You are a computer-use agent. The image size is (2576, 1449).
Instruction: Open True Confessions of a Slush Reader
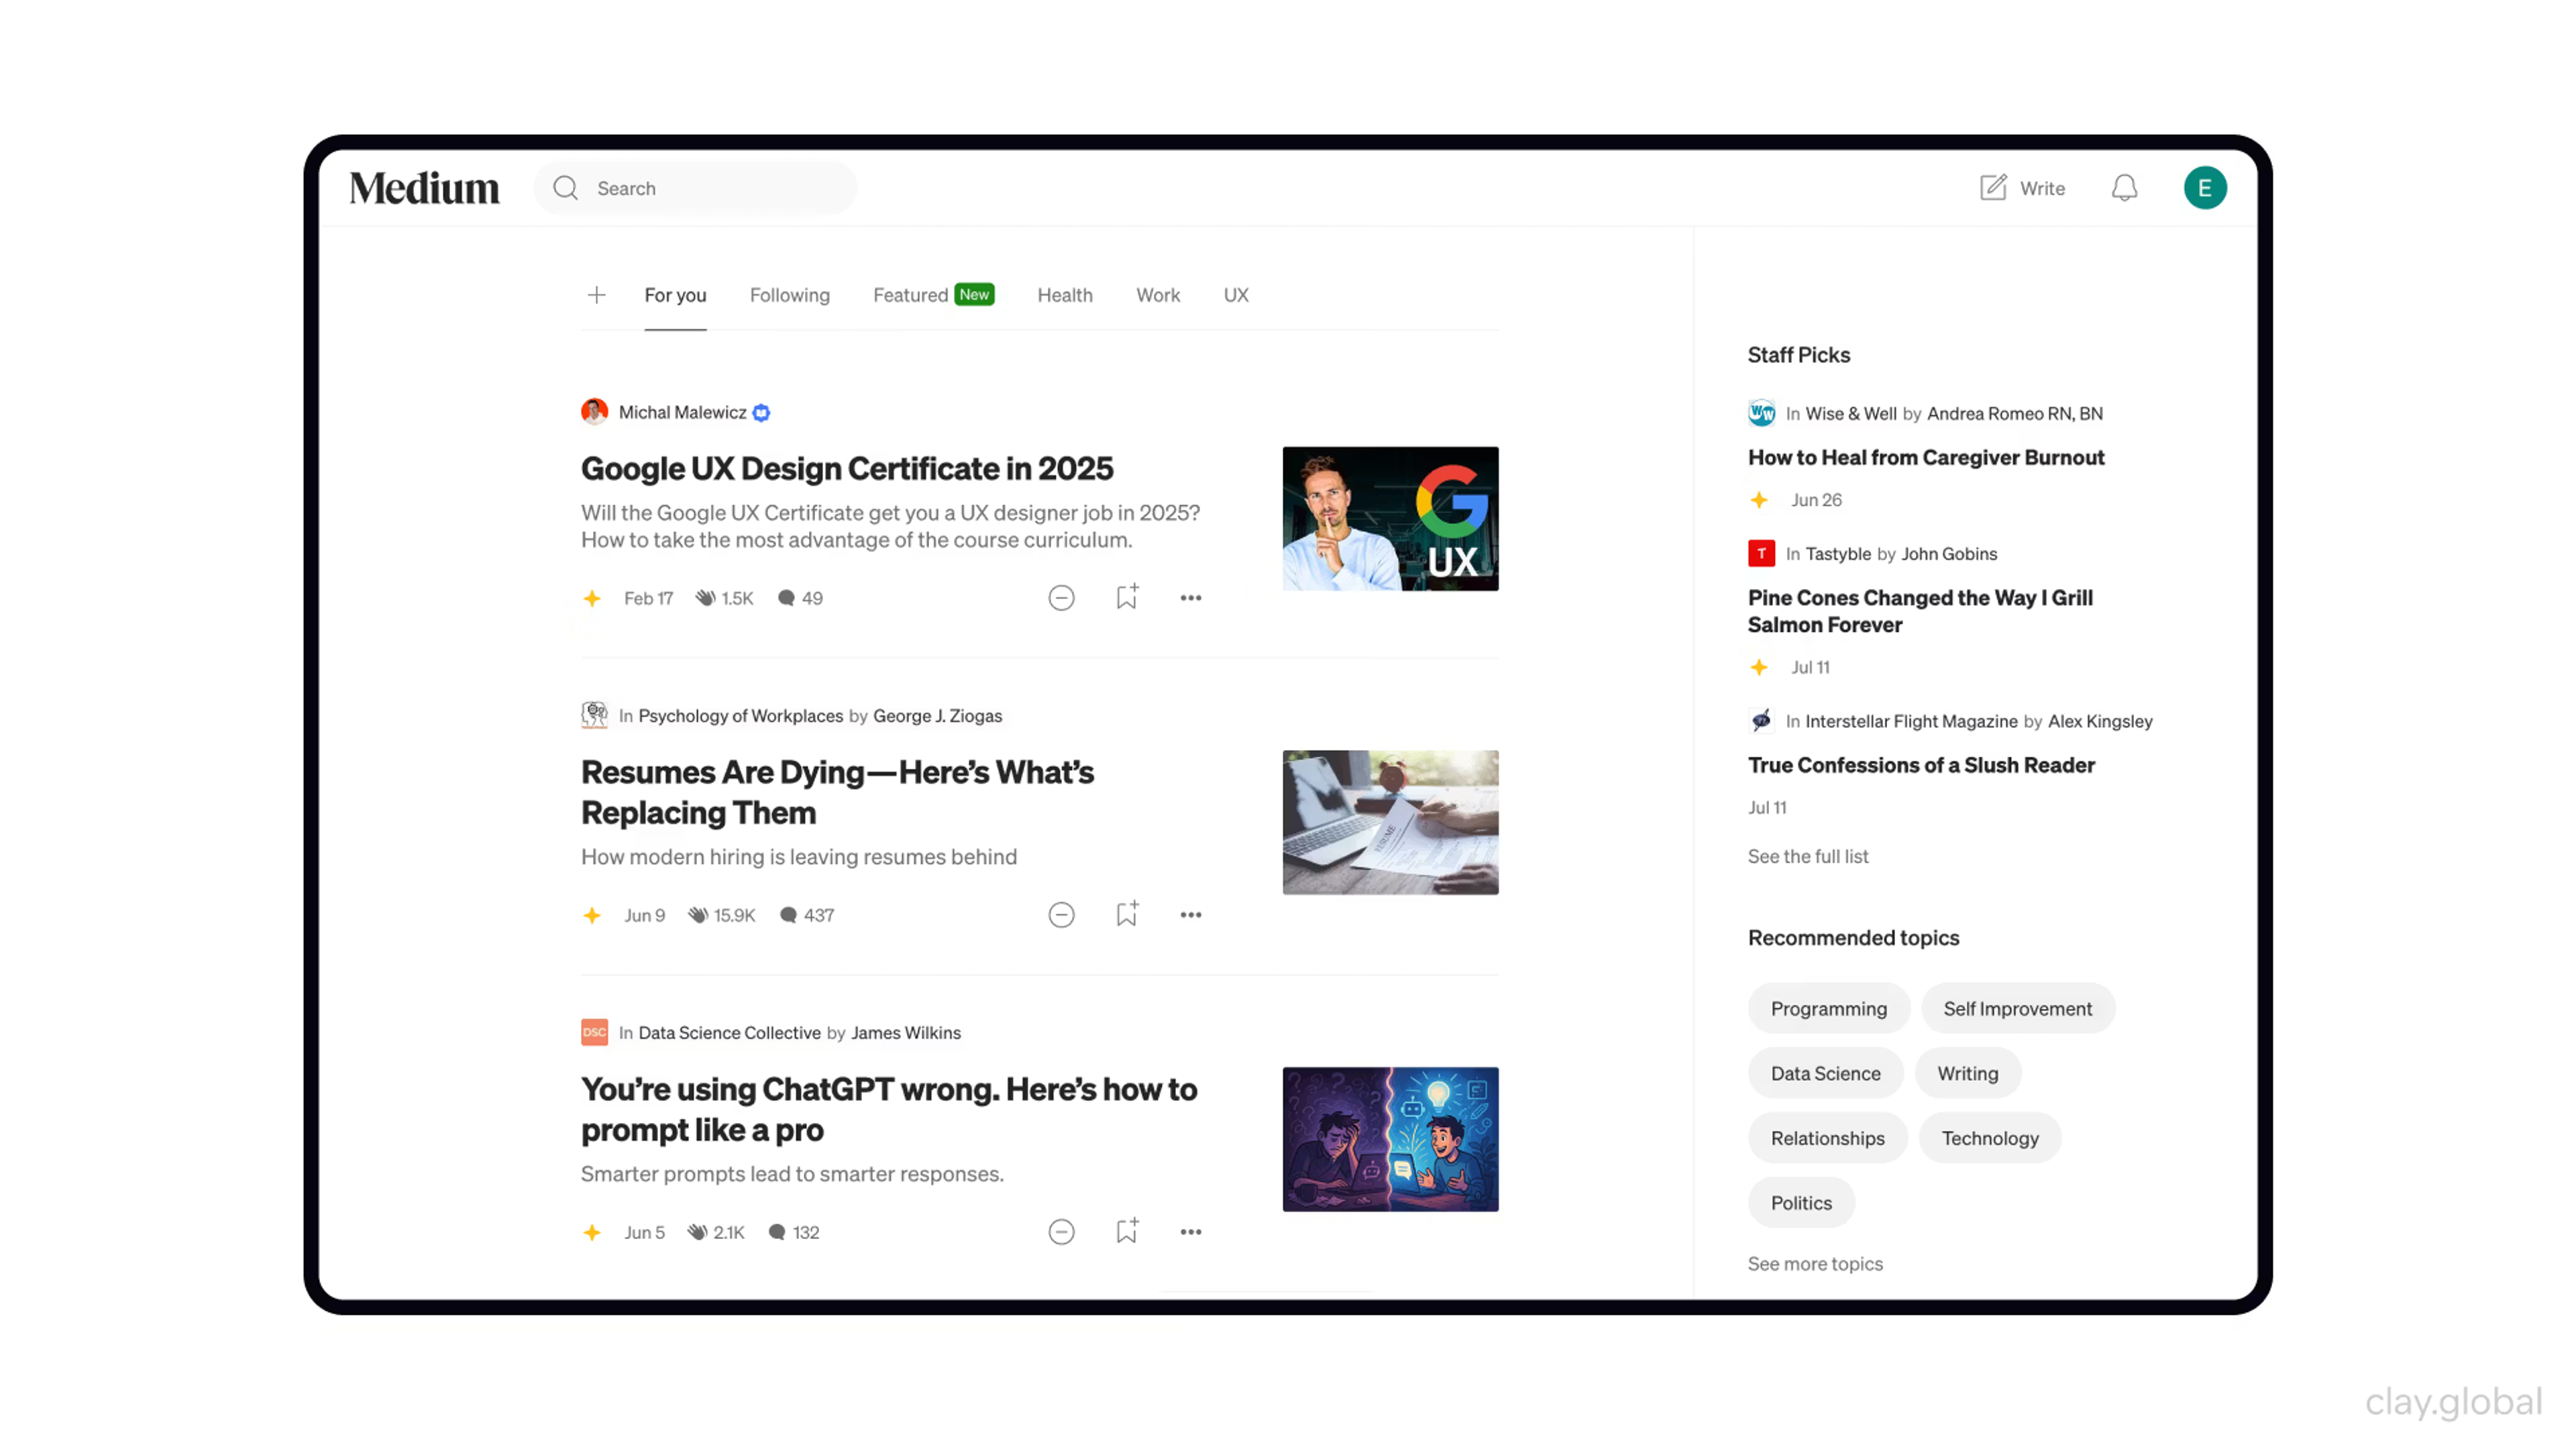coord(1921,765)
